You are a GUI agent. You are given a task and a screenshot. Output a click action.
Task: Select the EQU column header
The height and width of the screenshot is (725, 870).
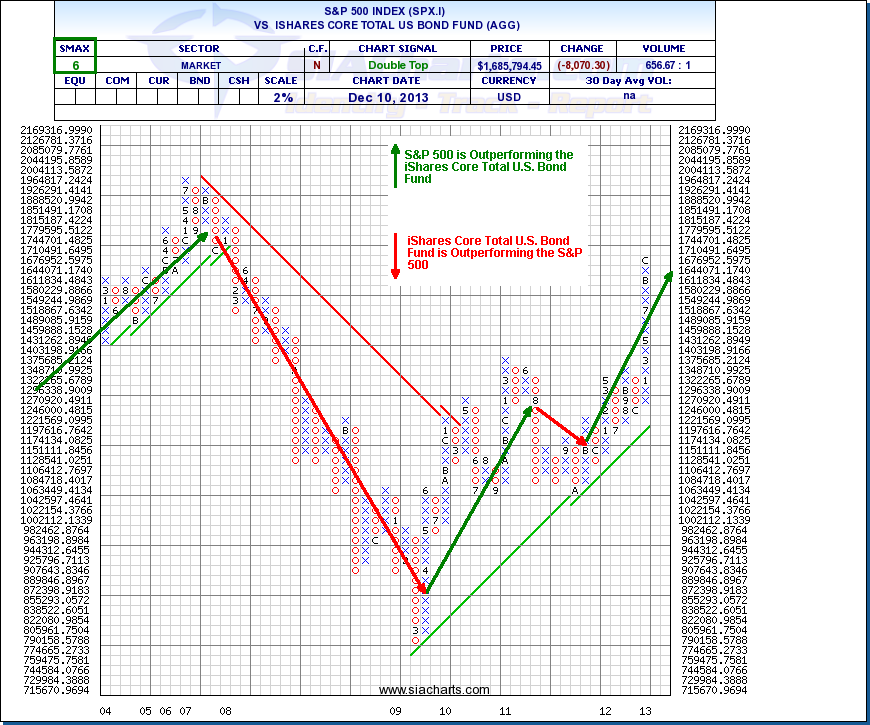pos(75,81)
